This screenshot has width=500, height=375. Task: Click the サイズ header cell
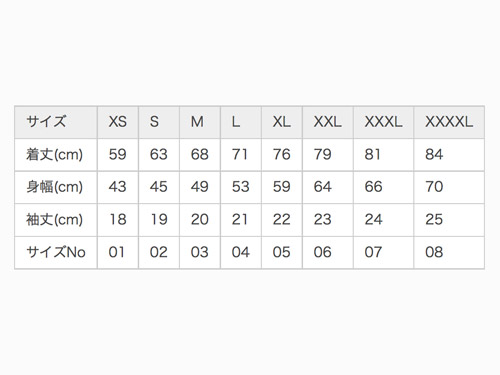coord(56,122)
